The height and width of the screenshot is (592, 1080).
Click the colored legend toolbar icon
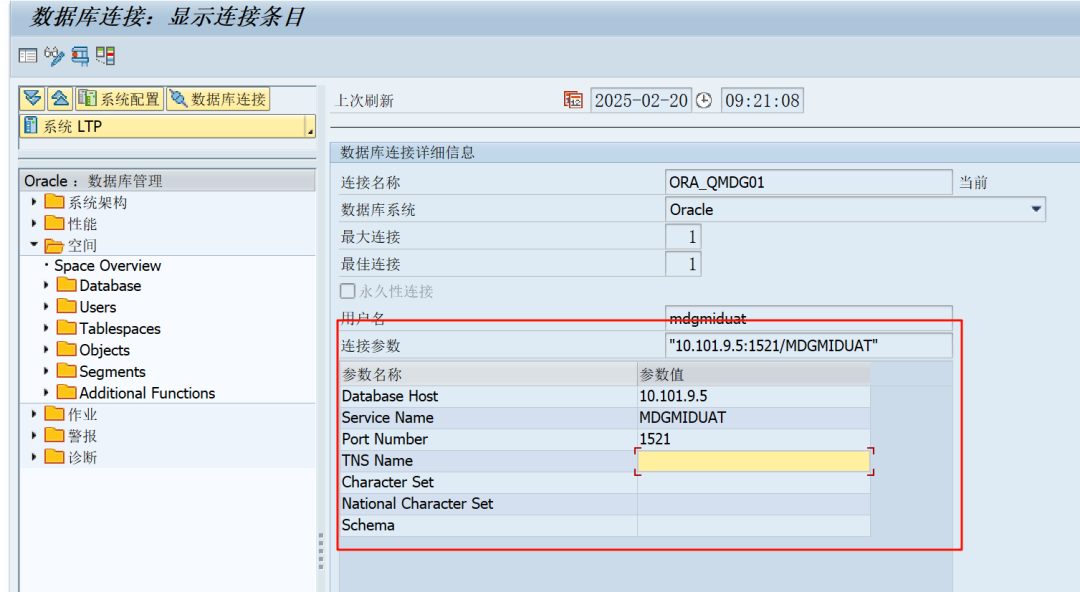(105, 56)
